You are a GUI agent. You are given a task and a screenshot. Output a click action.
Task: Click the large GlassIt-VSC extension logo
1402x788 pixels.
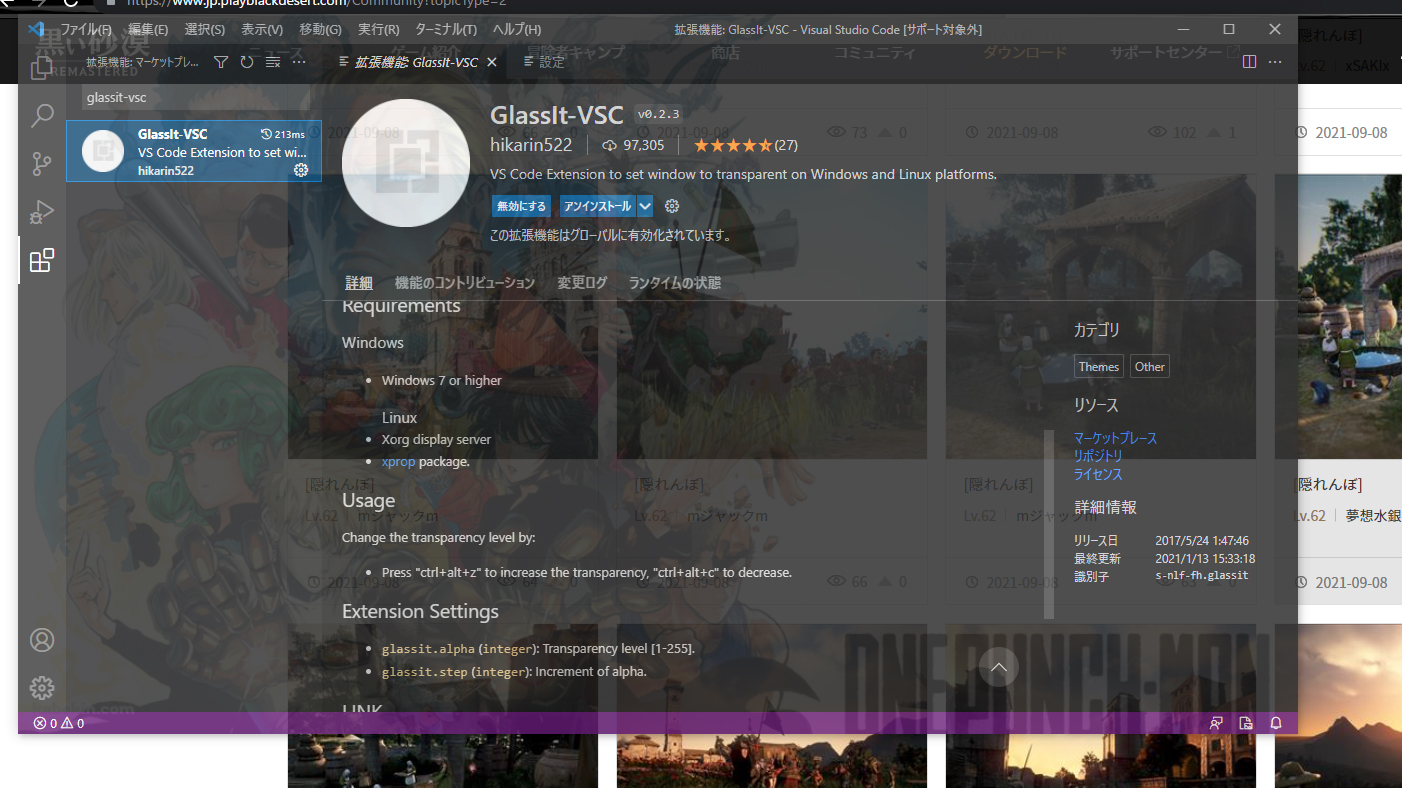(406, 164)
